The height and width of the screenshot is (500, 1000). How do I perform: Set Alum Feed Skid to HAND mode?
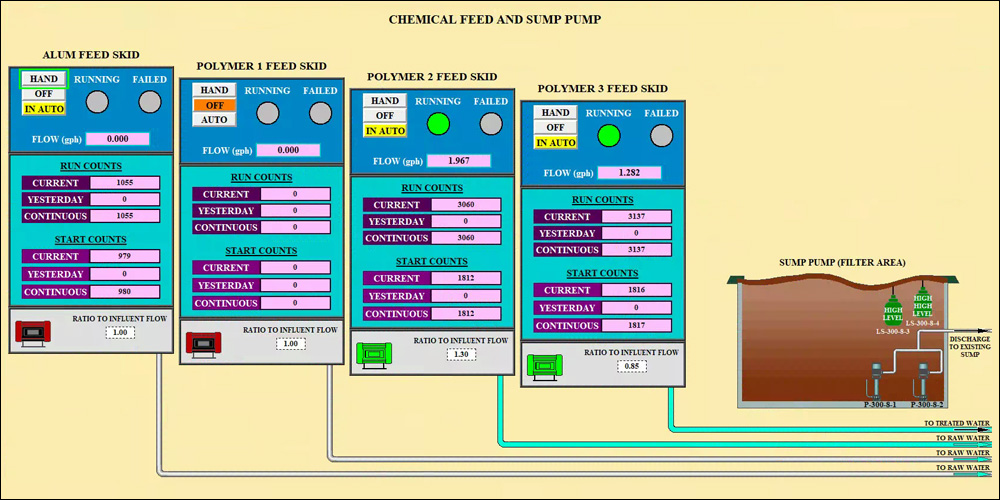[44, 79]
